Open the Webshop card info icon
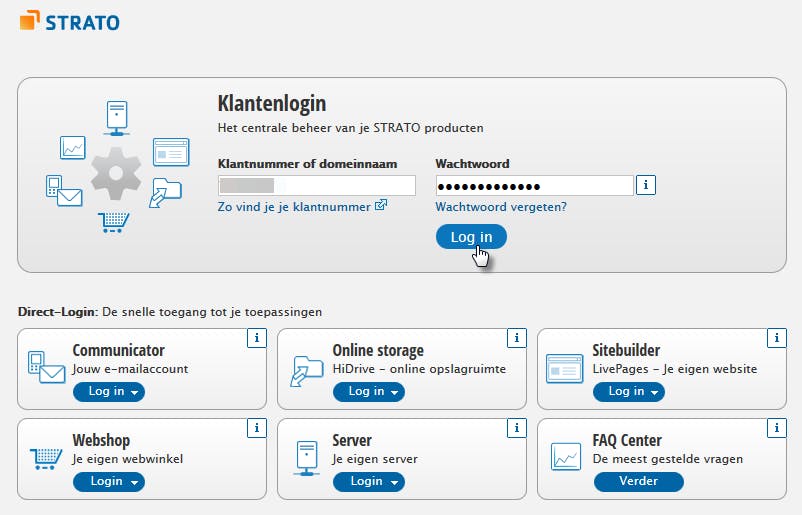802x515 pixels. tap(257, 428)
